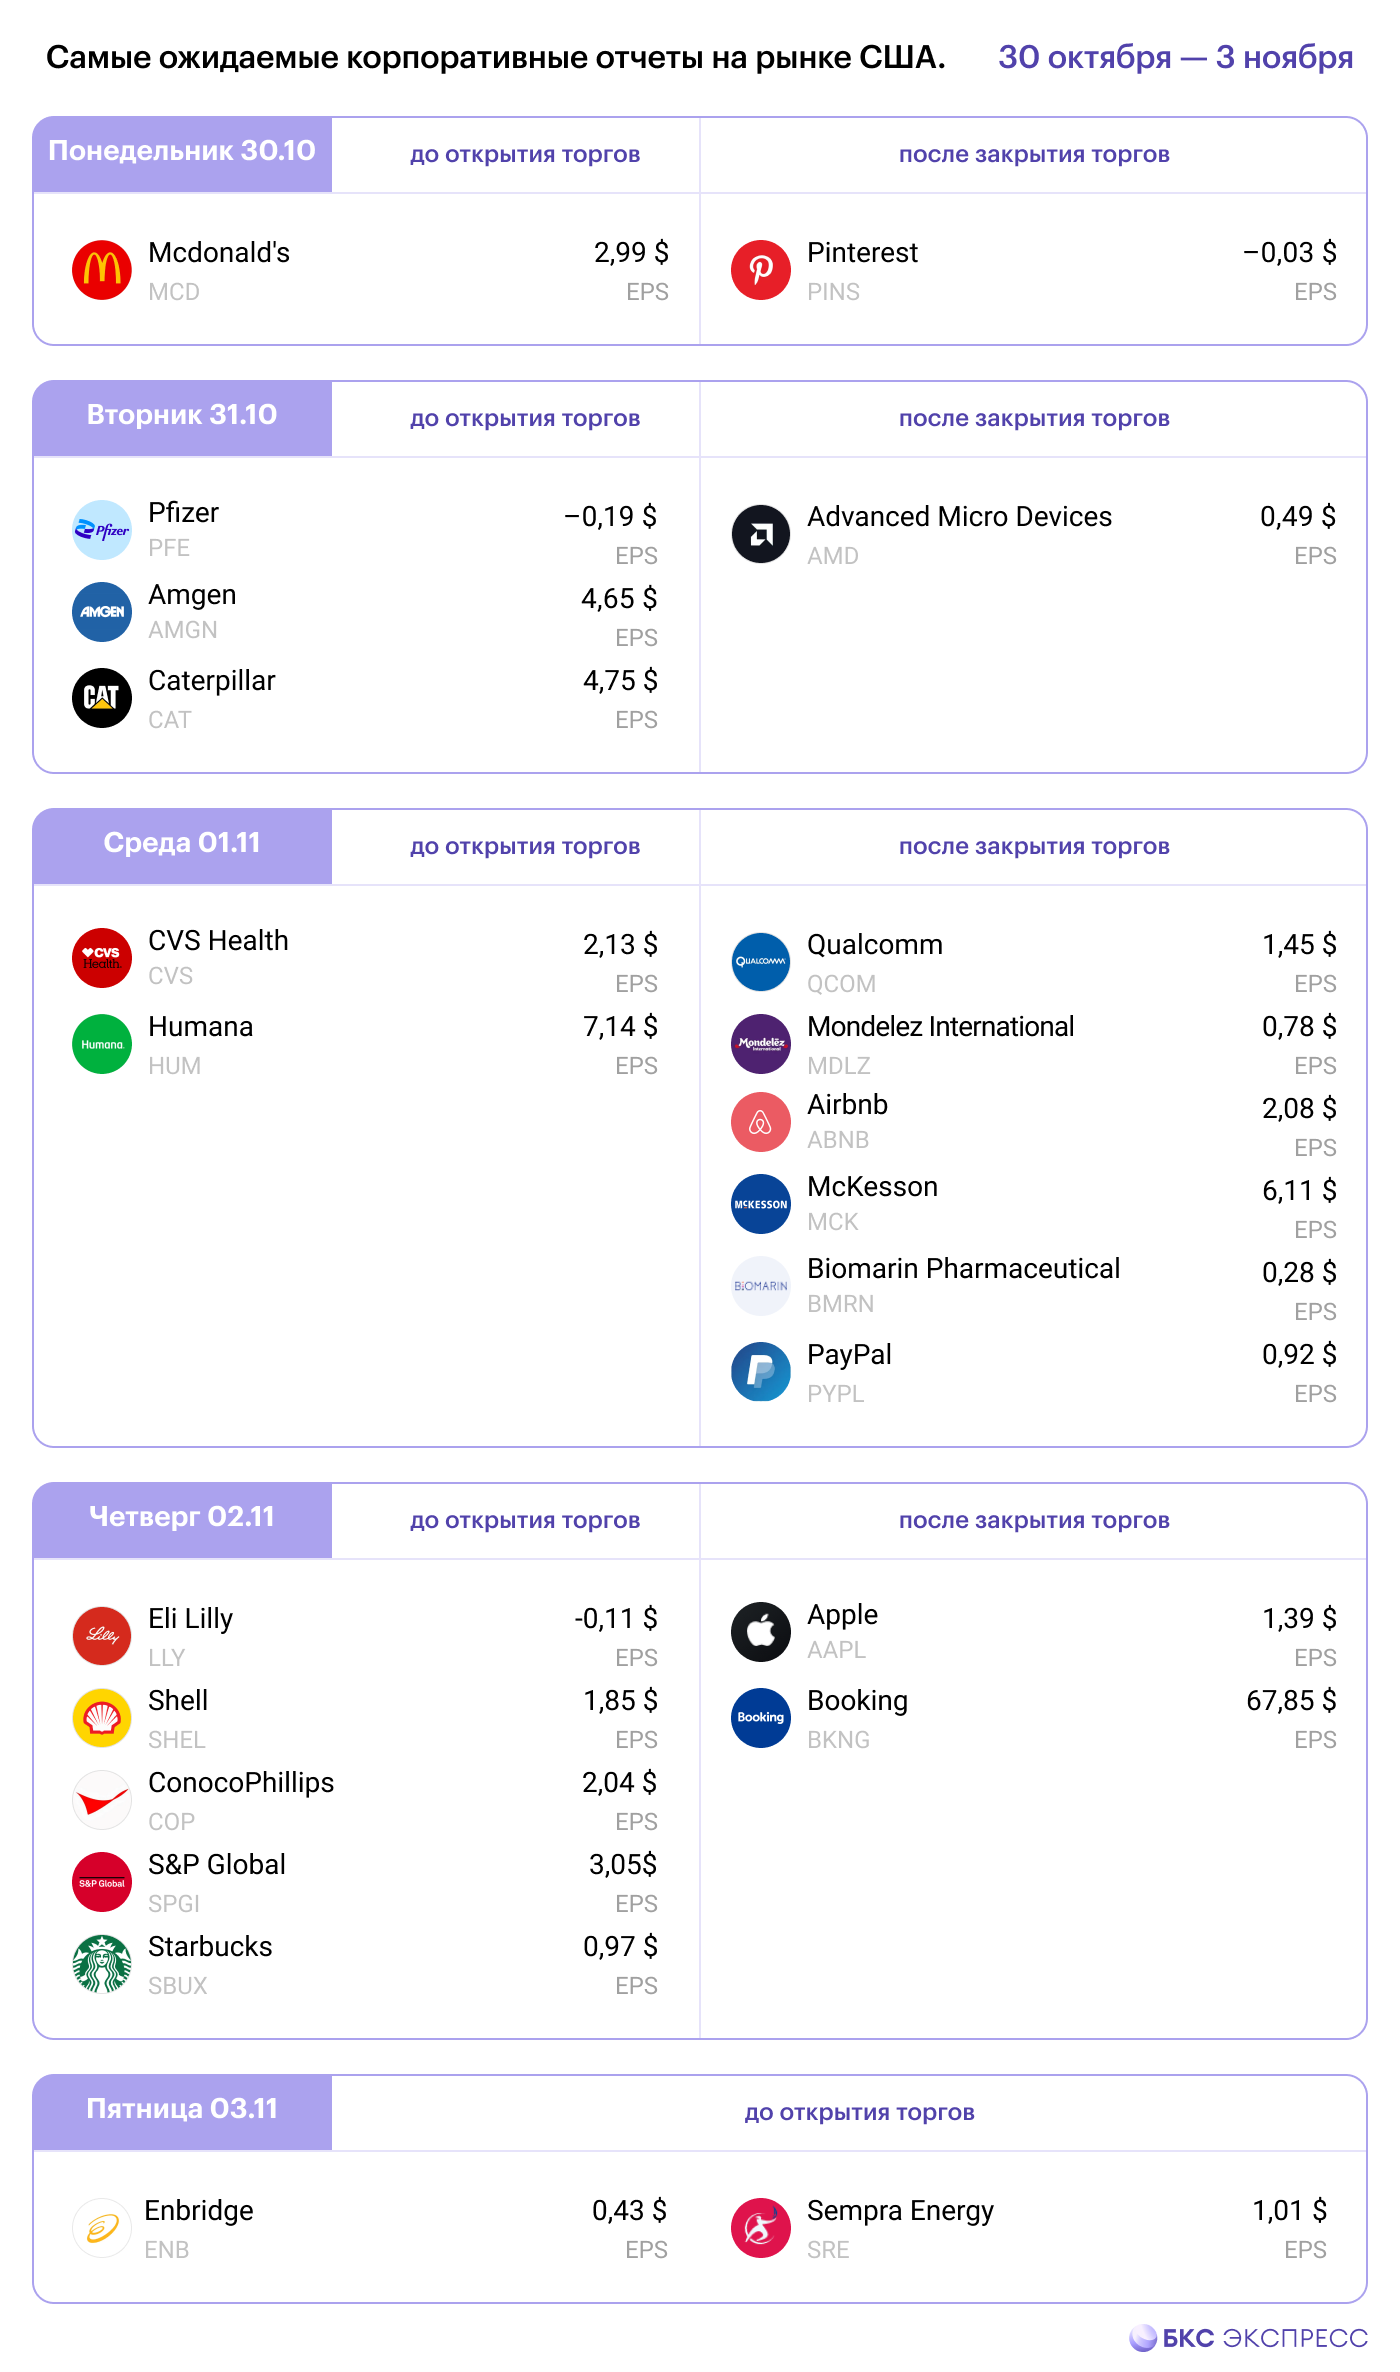1400x2372 pixels.
Task: Click the Apple logo icon
Action: 761,1632
